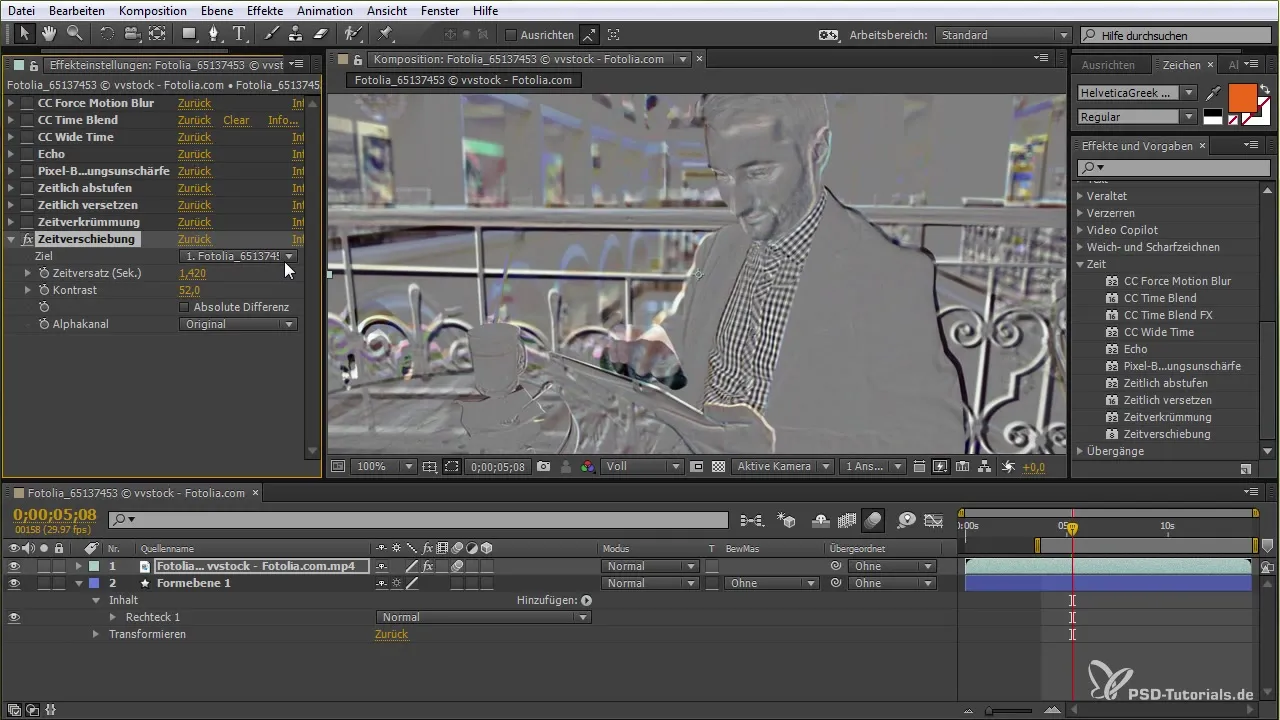Image resolution: width=1280 pixels, height=720 pixels.
Task: Toggle fx switch for Zeitverkrümmung effect
Action: coord(27,222)
